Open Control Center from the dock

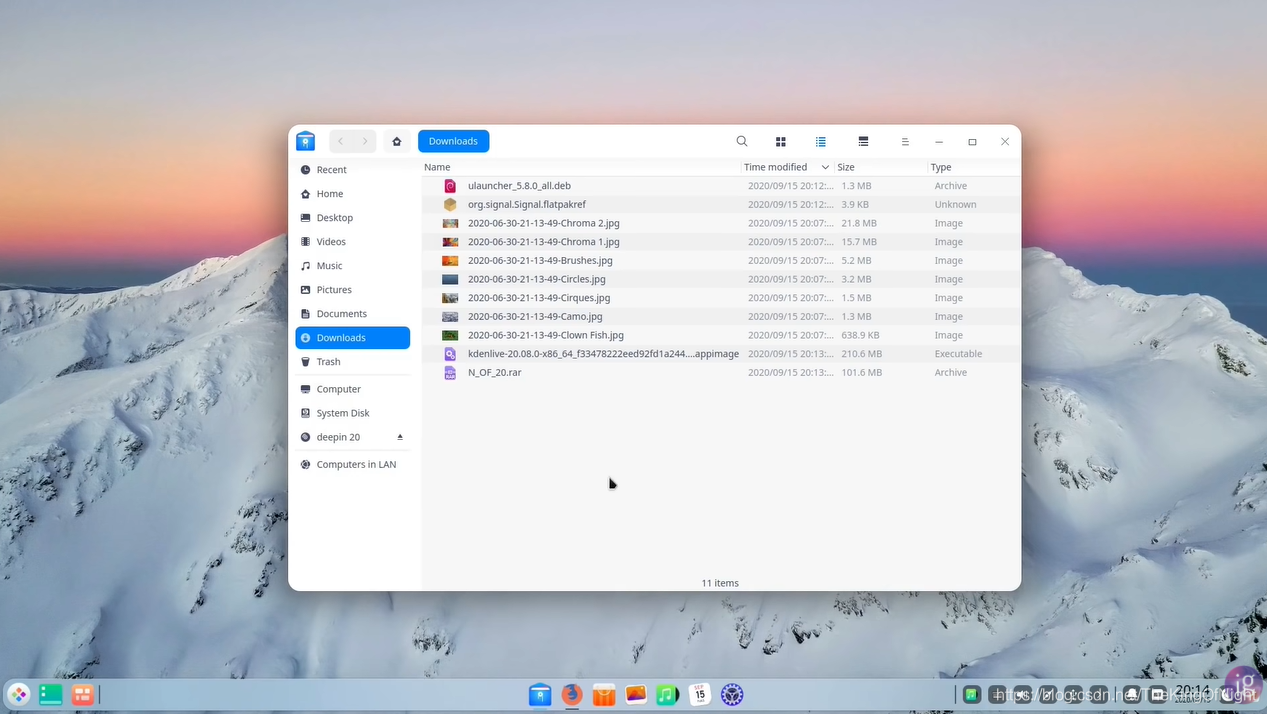point(732,694)
